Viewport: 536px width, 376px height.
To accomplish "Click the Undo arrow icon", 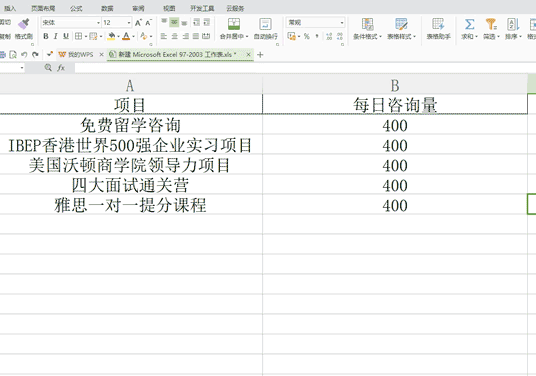I will pos(24,54).
